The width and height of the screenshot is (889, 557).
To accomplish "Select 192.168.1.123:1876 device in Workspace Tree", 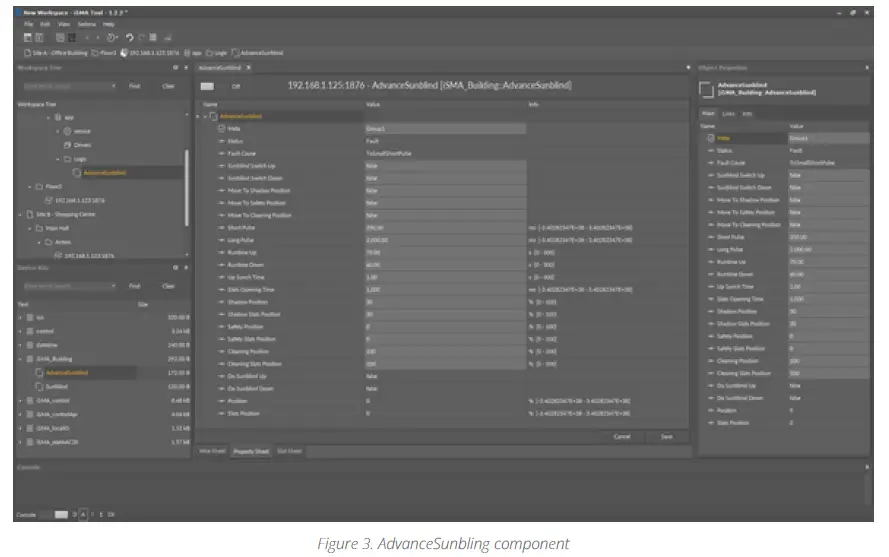I will point(88,256).
